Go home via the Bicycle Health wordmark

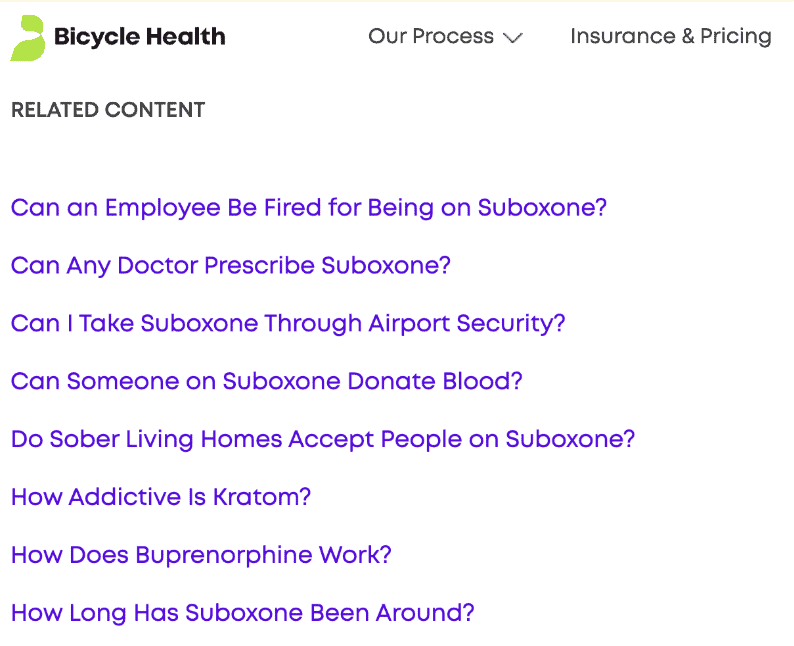[140, 37]
